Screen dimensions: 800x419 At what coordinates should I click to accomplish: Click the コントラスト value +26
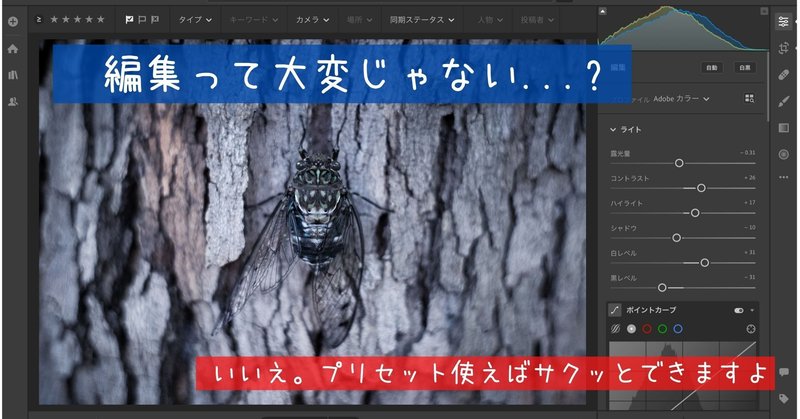pos(749,178)
